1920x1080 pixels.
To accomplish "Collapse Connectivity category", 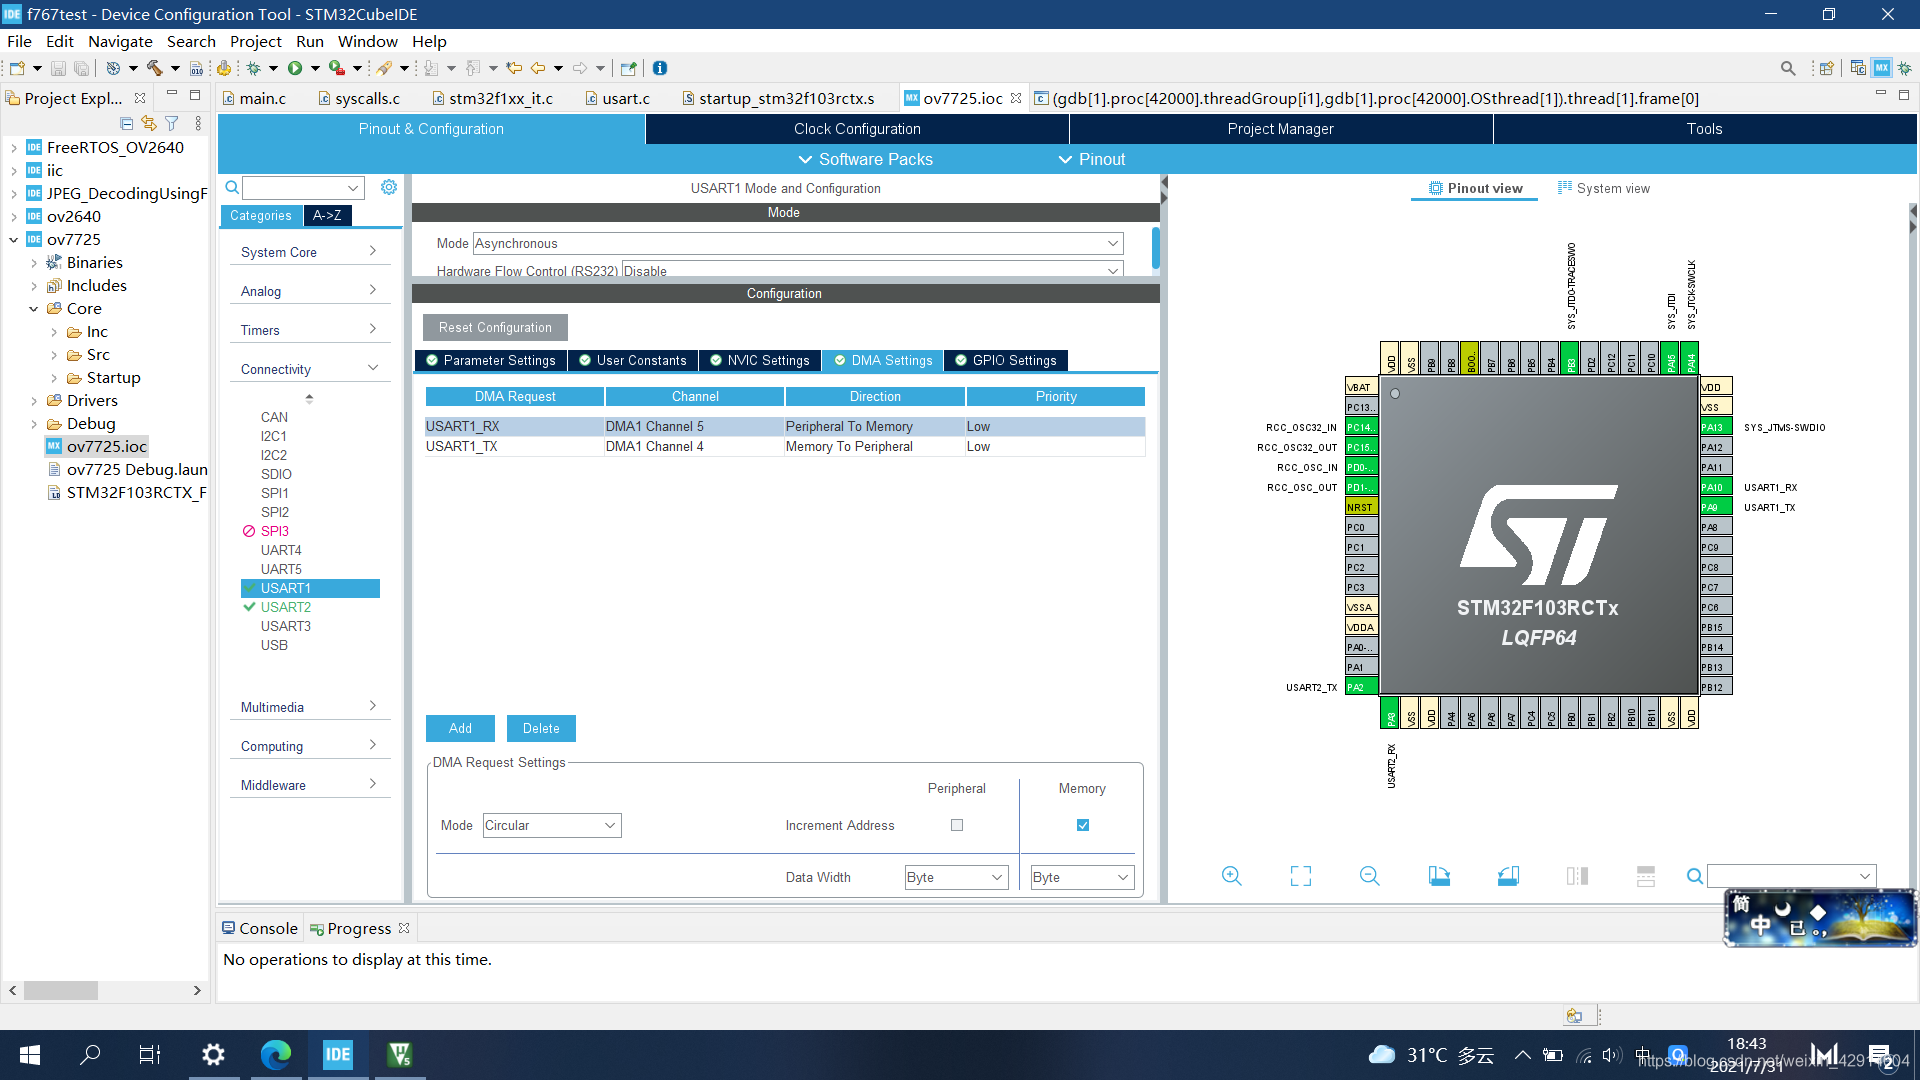I will (309, 369).
